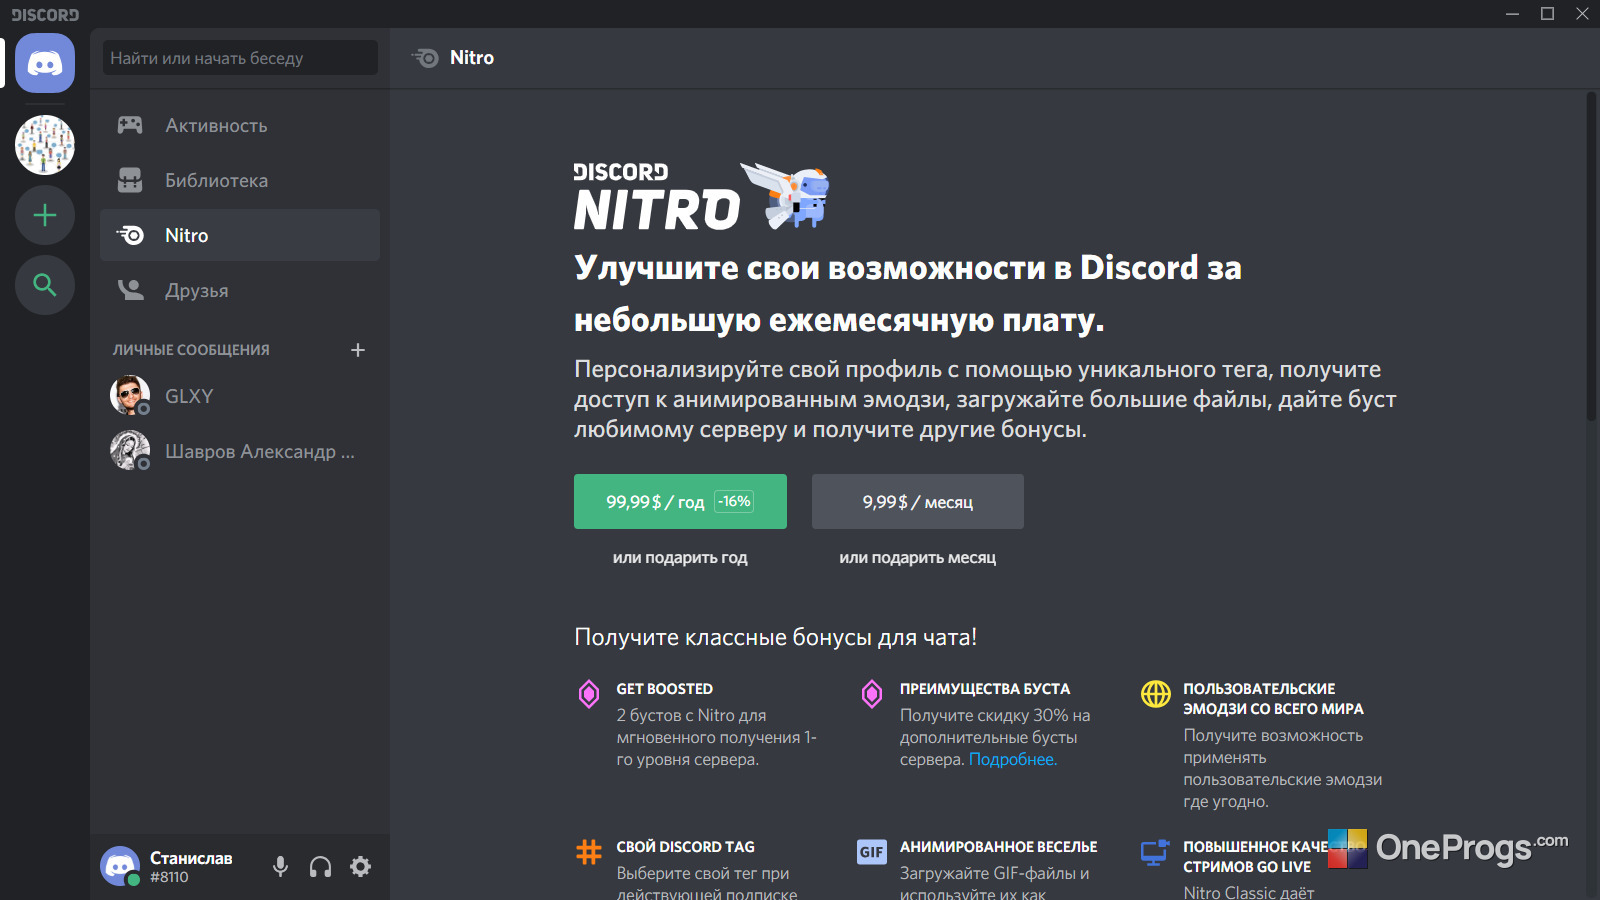Open the server with the crowd avatar

tap(45, 145)
